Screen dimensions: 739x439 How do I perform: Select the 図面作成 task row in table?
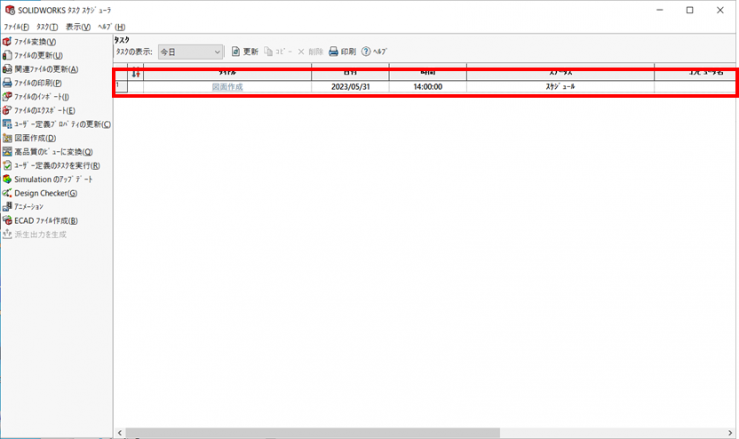point(228,87)
